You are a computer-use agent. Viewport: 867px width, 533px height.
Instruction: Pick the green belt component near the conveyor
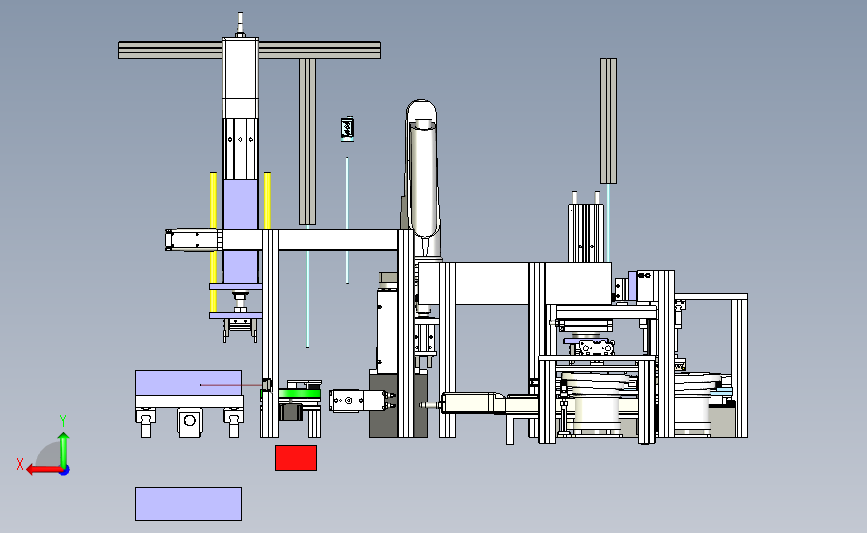coord(299,394)
